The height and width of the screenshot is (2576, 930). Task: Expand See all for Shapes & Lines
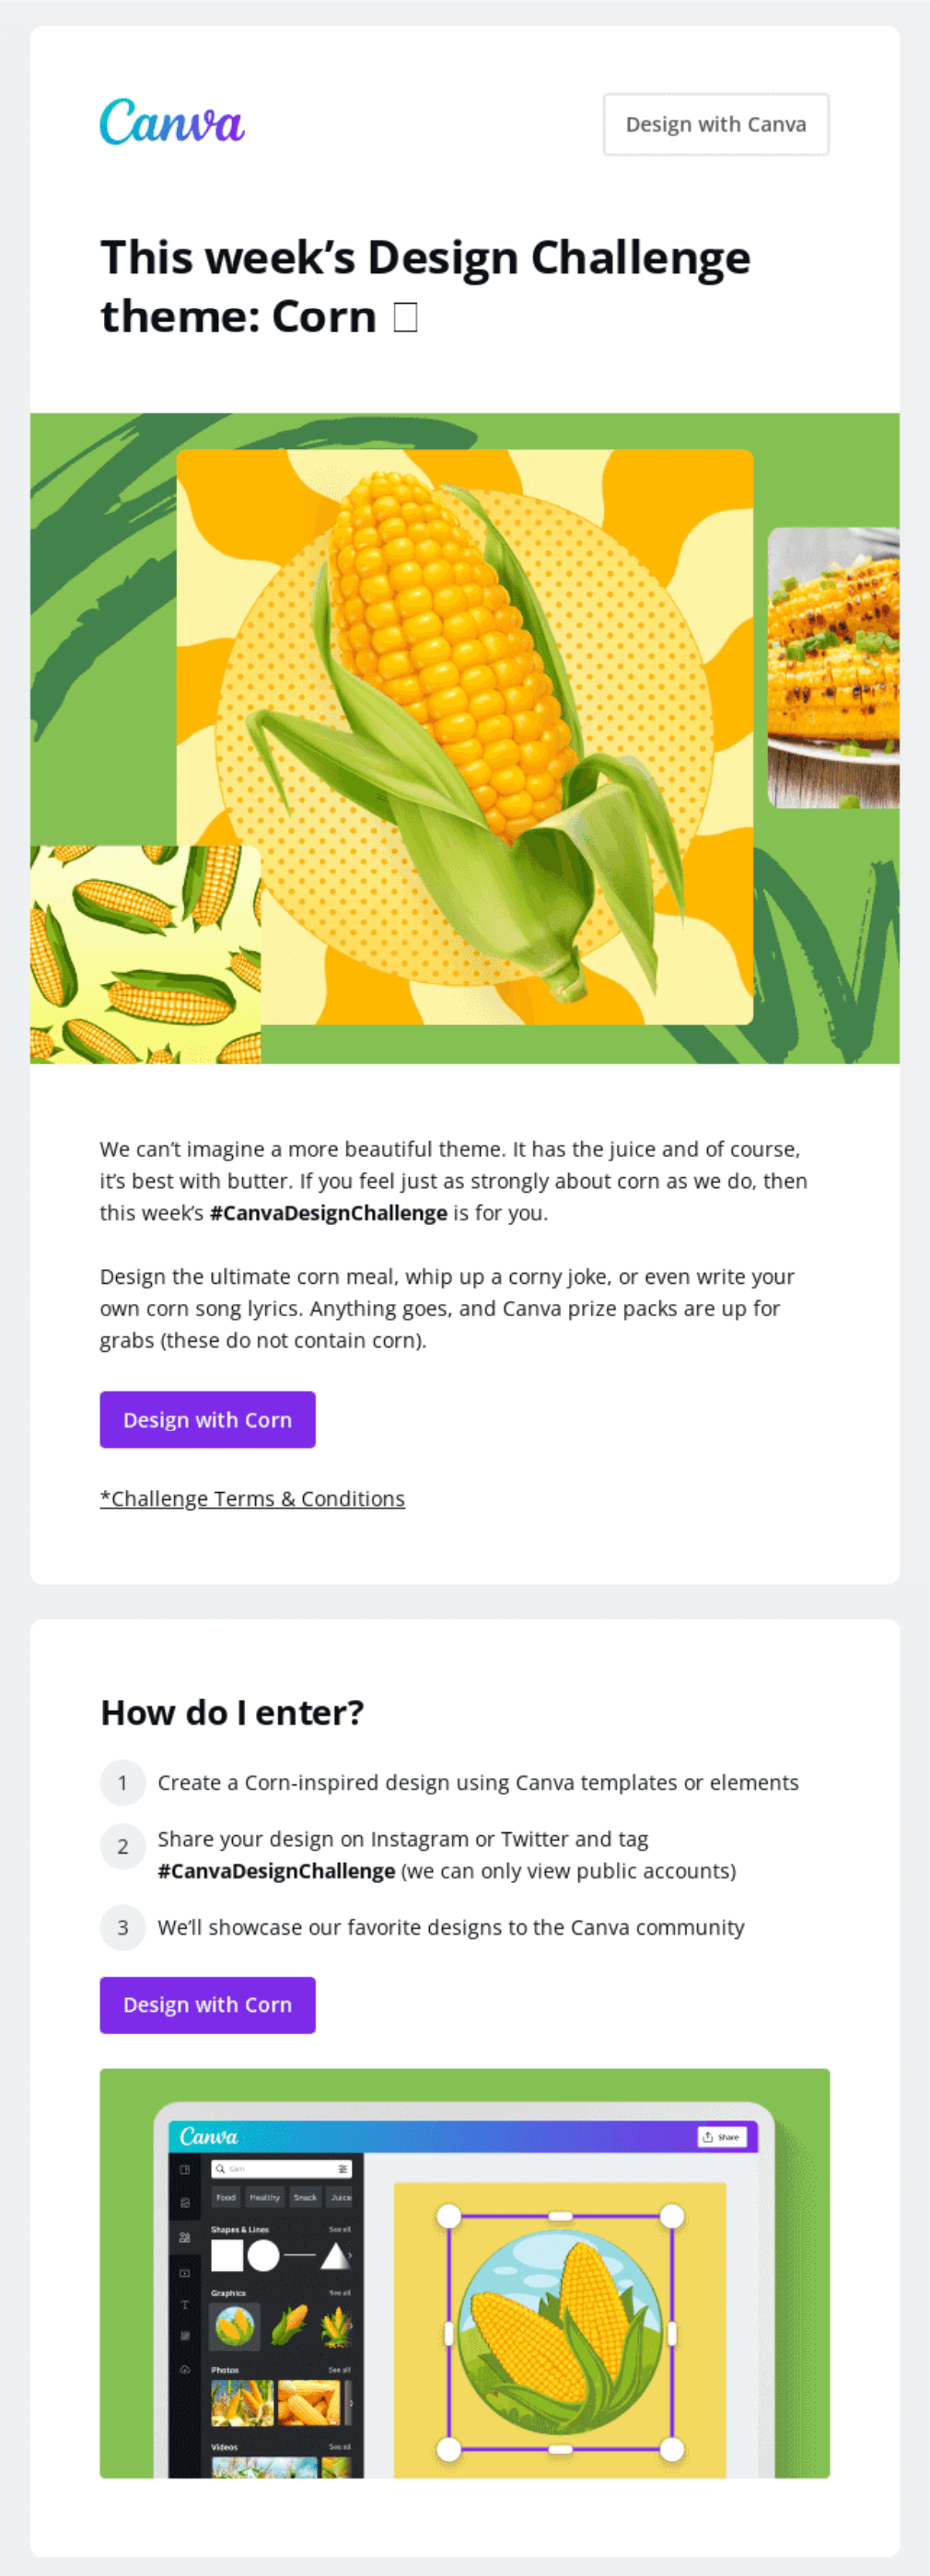pos(341,2230)
